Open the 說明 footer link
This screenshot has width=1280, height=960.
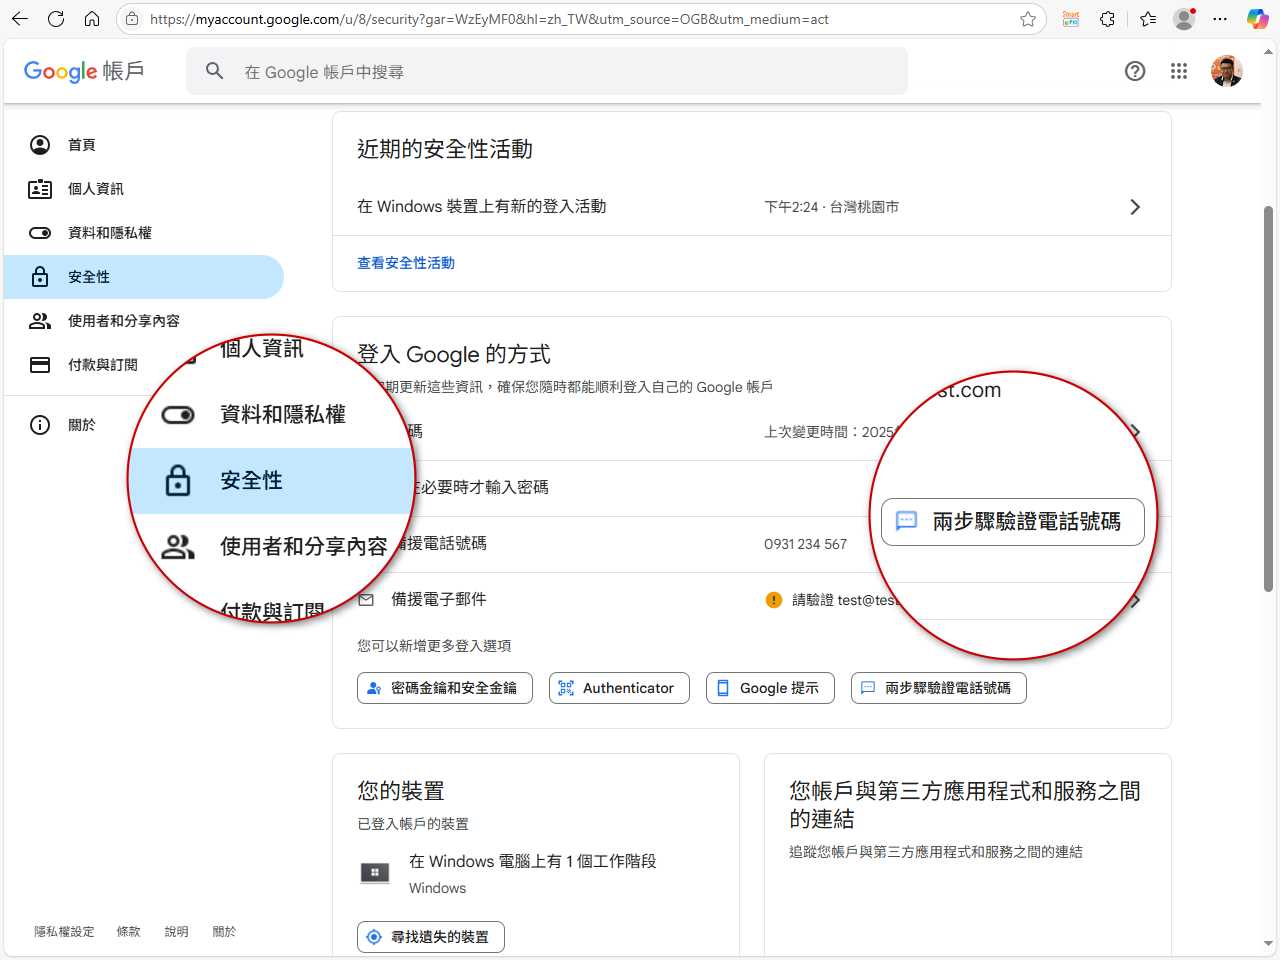(176, 931)
